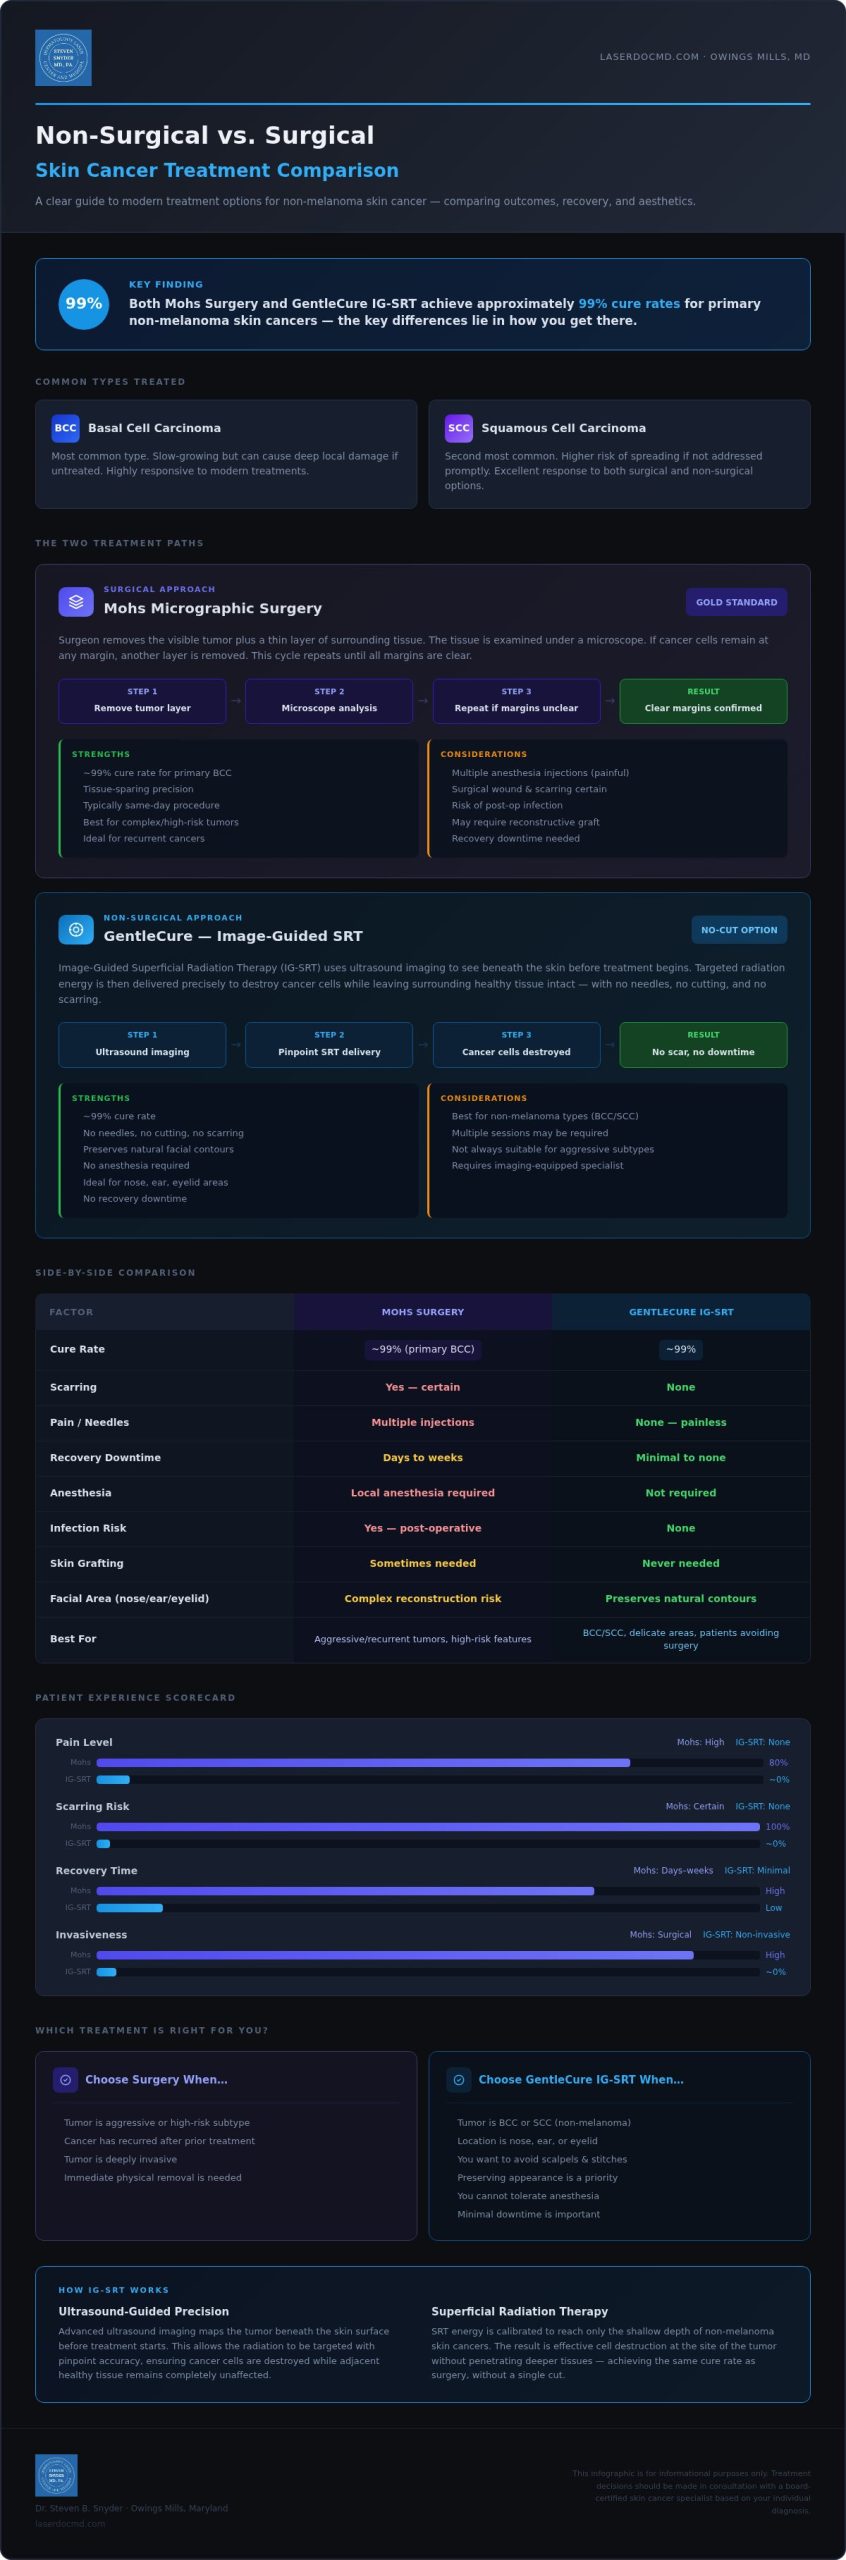Click the footer Steven Snyder logo
The image size is (846, 2560).
click(x=56, y=2475)
